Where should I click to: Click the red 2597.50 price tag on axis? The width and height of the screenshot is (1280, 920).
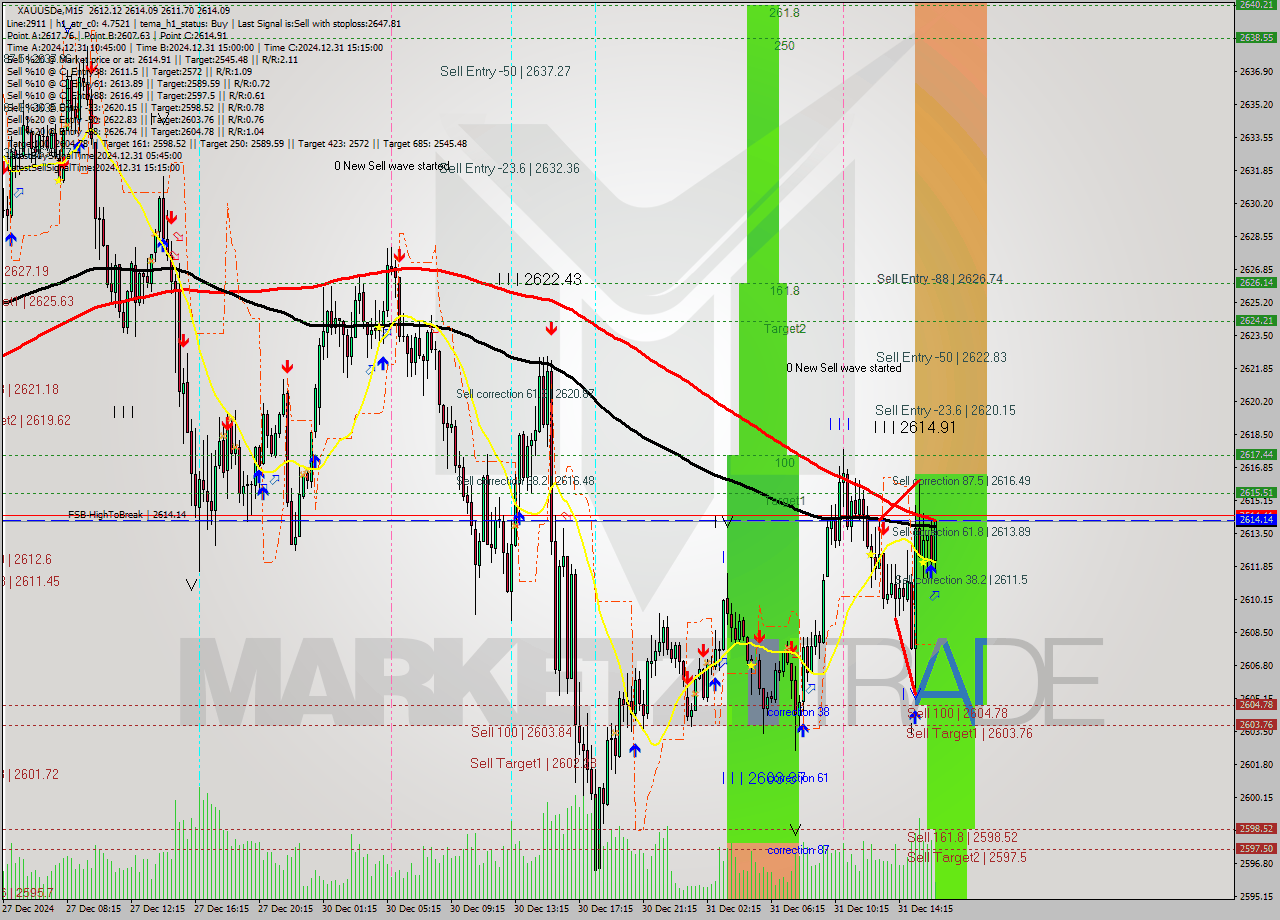pos(1256,848)
